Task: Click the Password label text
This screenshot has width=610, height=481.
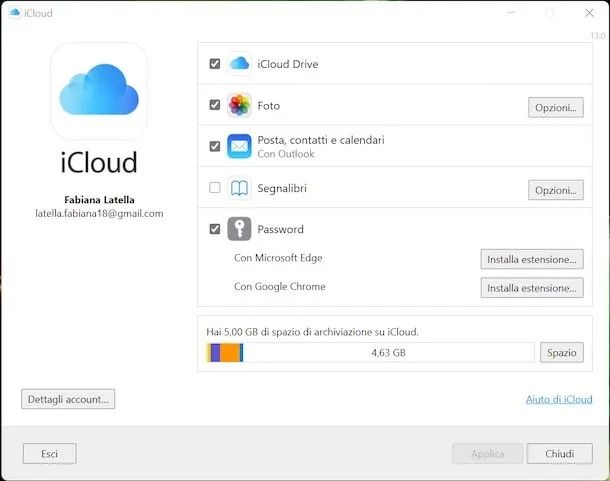Action: [280, 229]
